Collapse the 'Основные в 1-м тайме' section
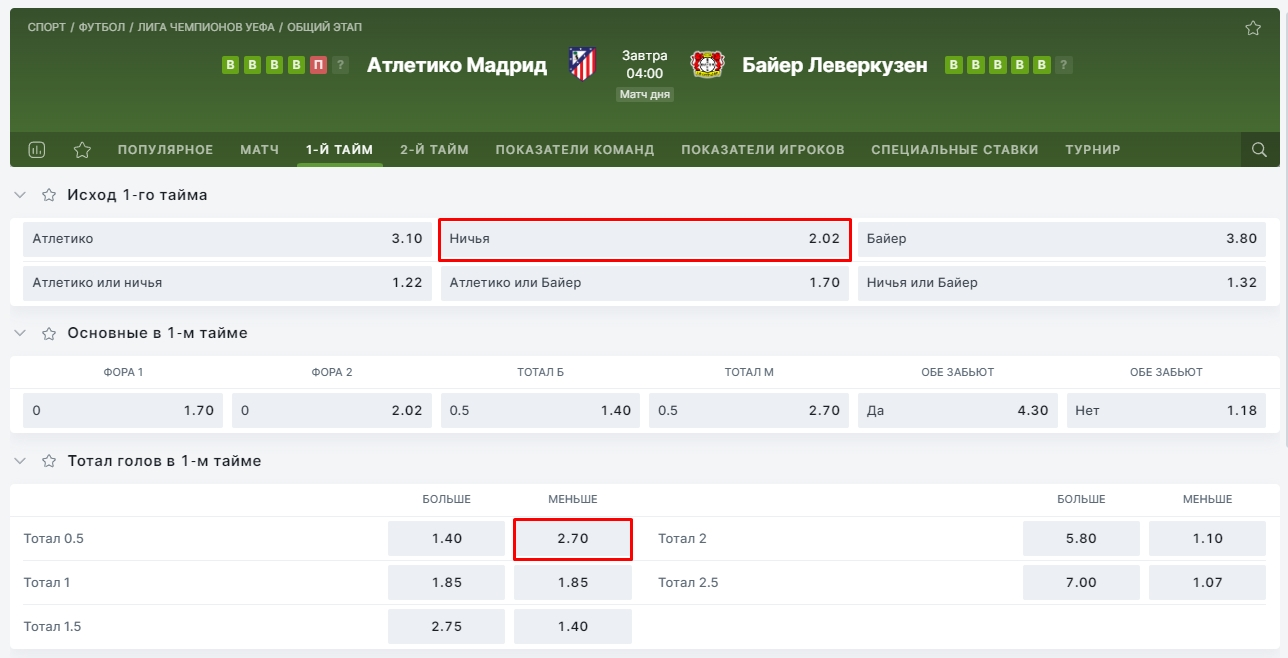The image size is (1288, 658). (21, 333)
